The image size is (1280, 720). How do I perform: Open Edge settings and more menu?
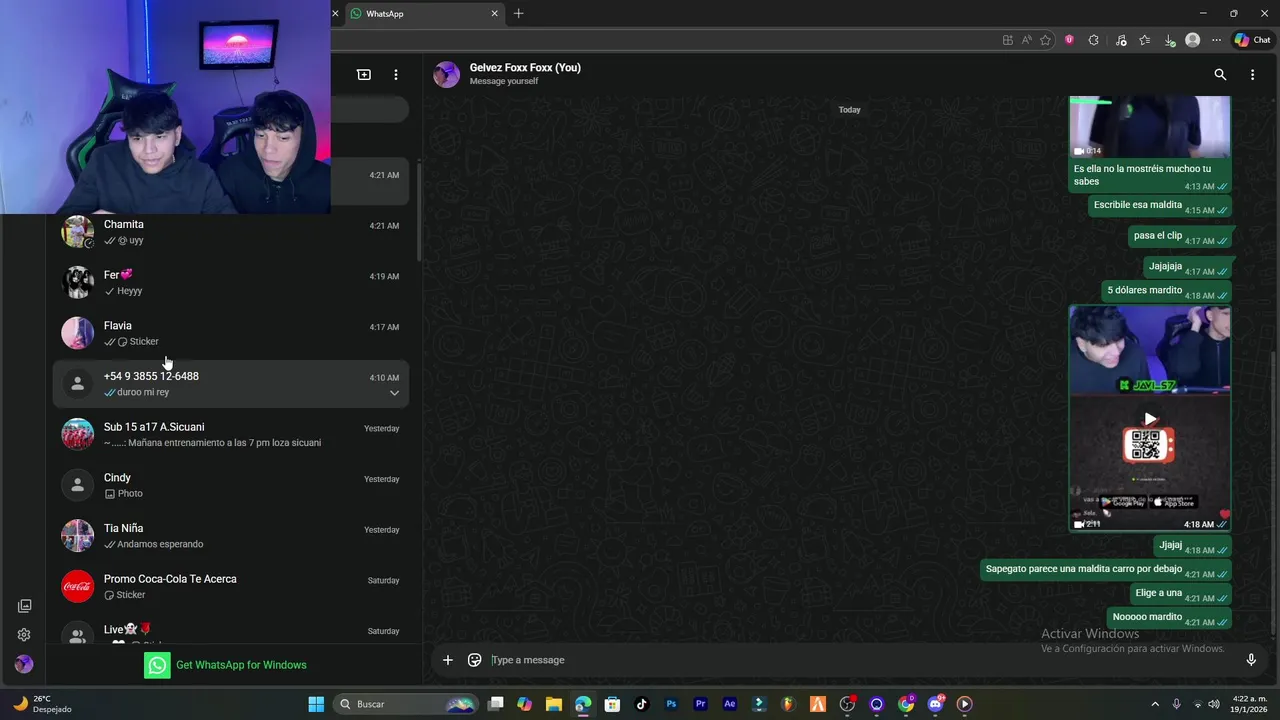pyautogui.click(x=1216, y=40)
